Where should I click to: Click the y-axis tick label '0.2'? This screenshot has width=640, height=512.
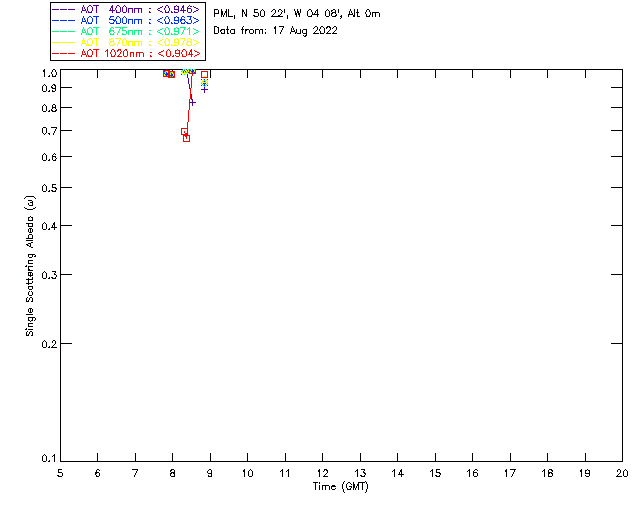point(49,344)
